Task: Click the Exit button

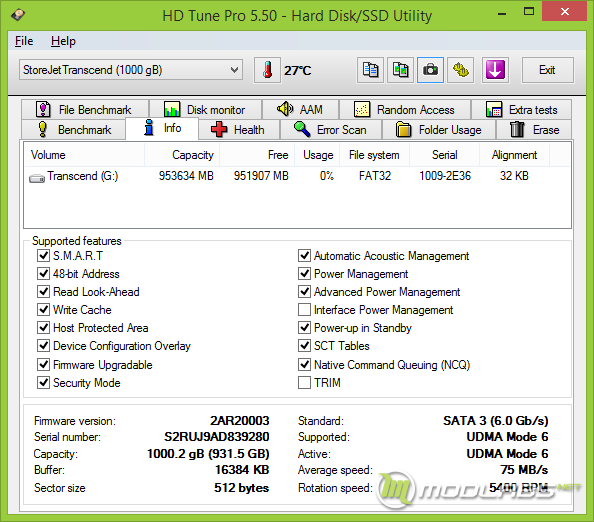Action: click(547, 70)
